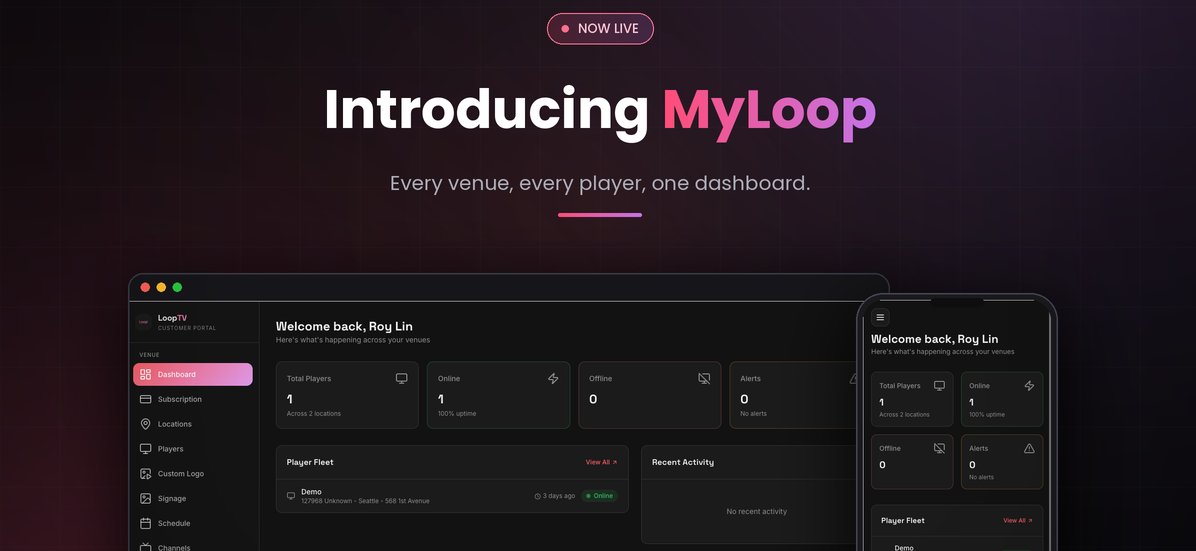Open Dashboard in the desktop sidebar
Viewport: 1196px width, 551px height.
click(x=193, y=374)
